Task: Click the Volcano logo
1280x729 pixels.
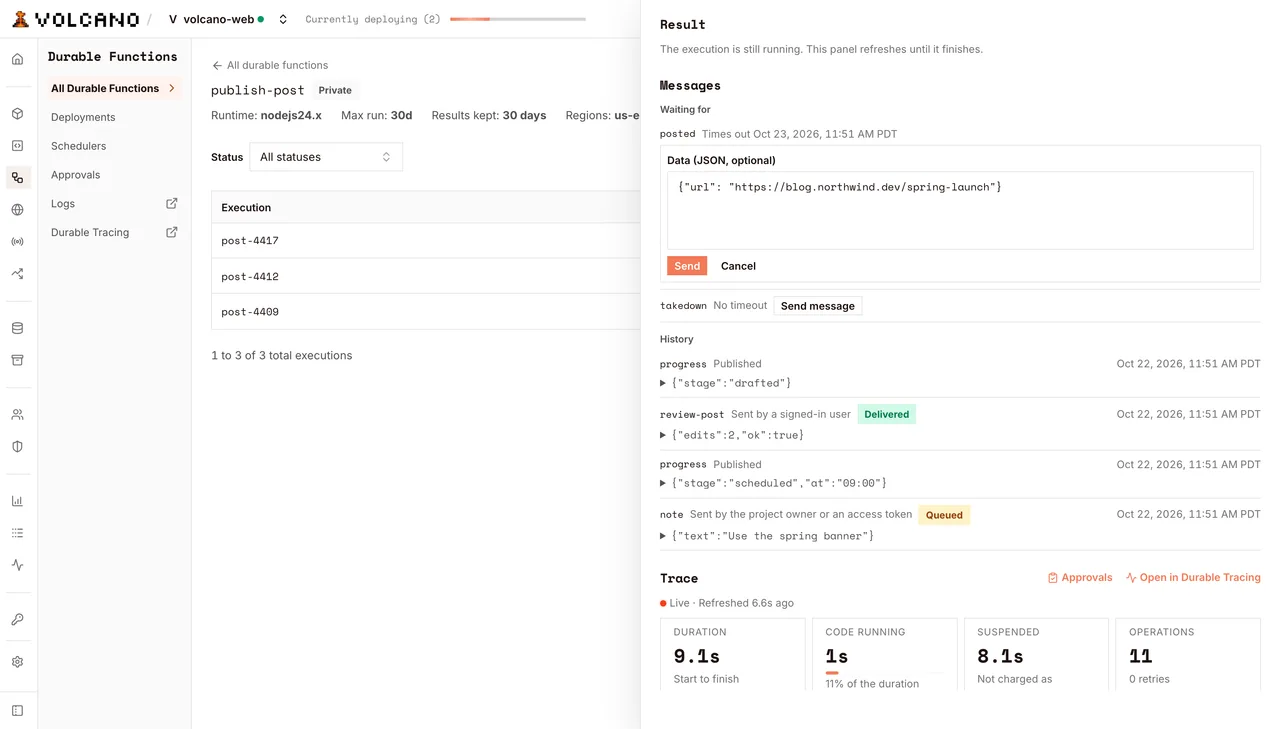Action: 75,19
